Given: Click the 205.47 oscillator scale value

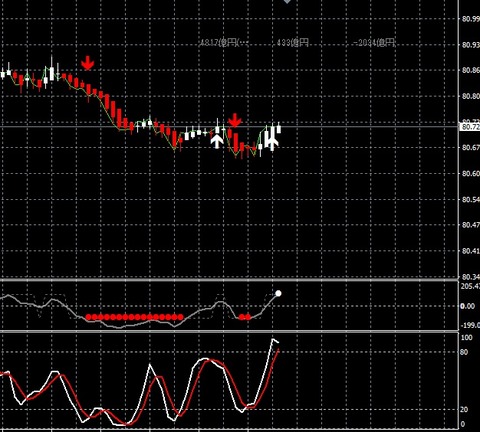Looking at the screenshot, I should 470,286.
